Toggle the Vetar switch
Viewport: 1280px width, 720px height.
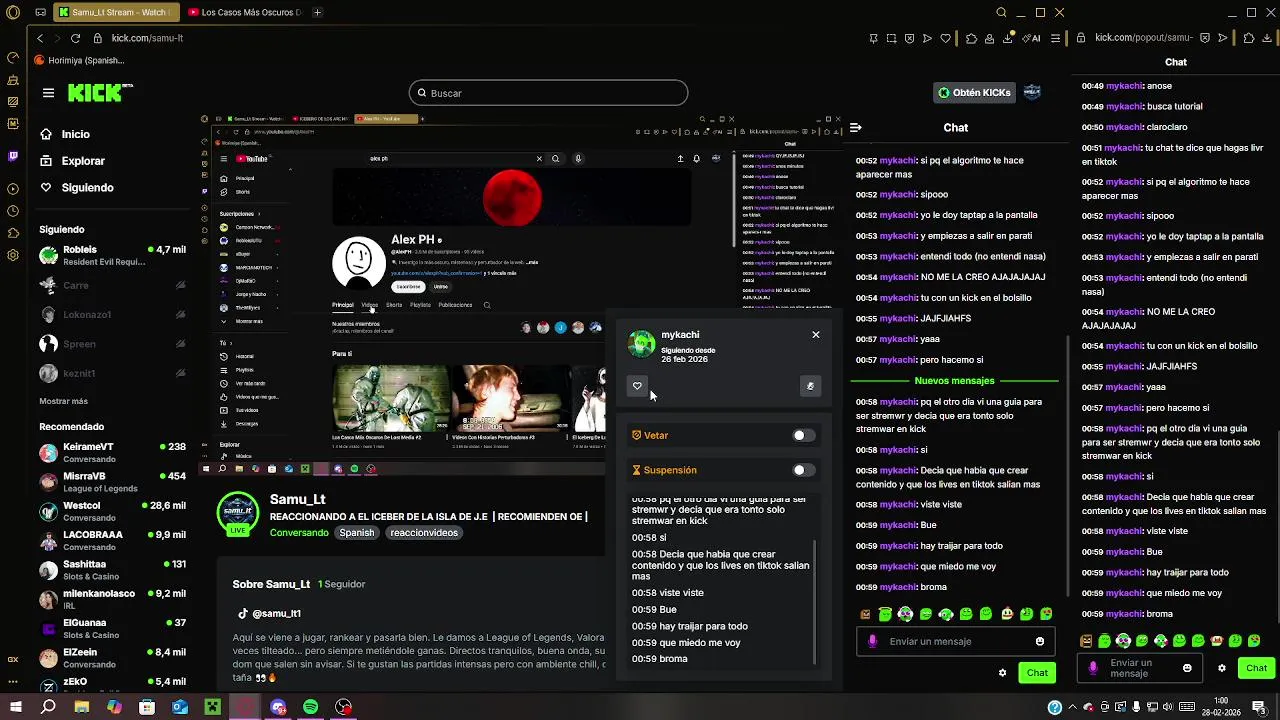coord(804,435)
